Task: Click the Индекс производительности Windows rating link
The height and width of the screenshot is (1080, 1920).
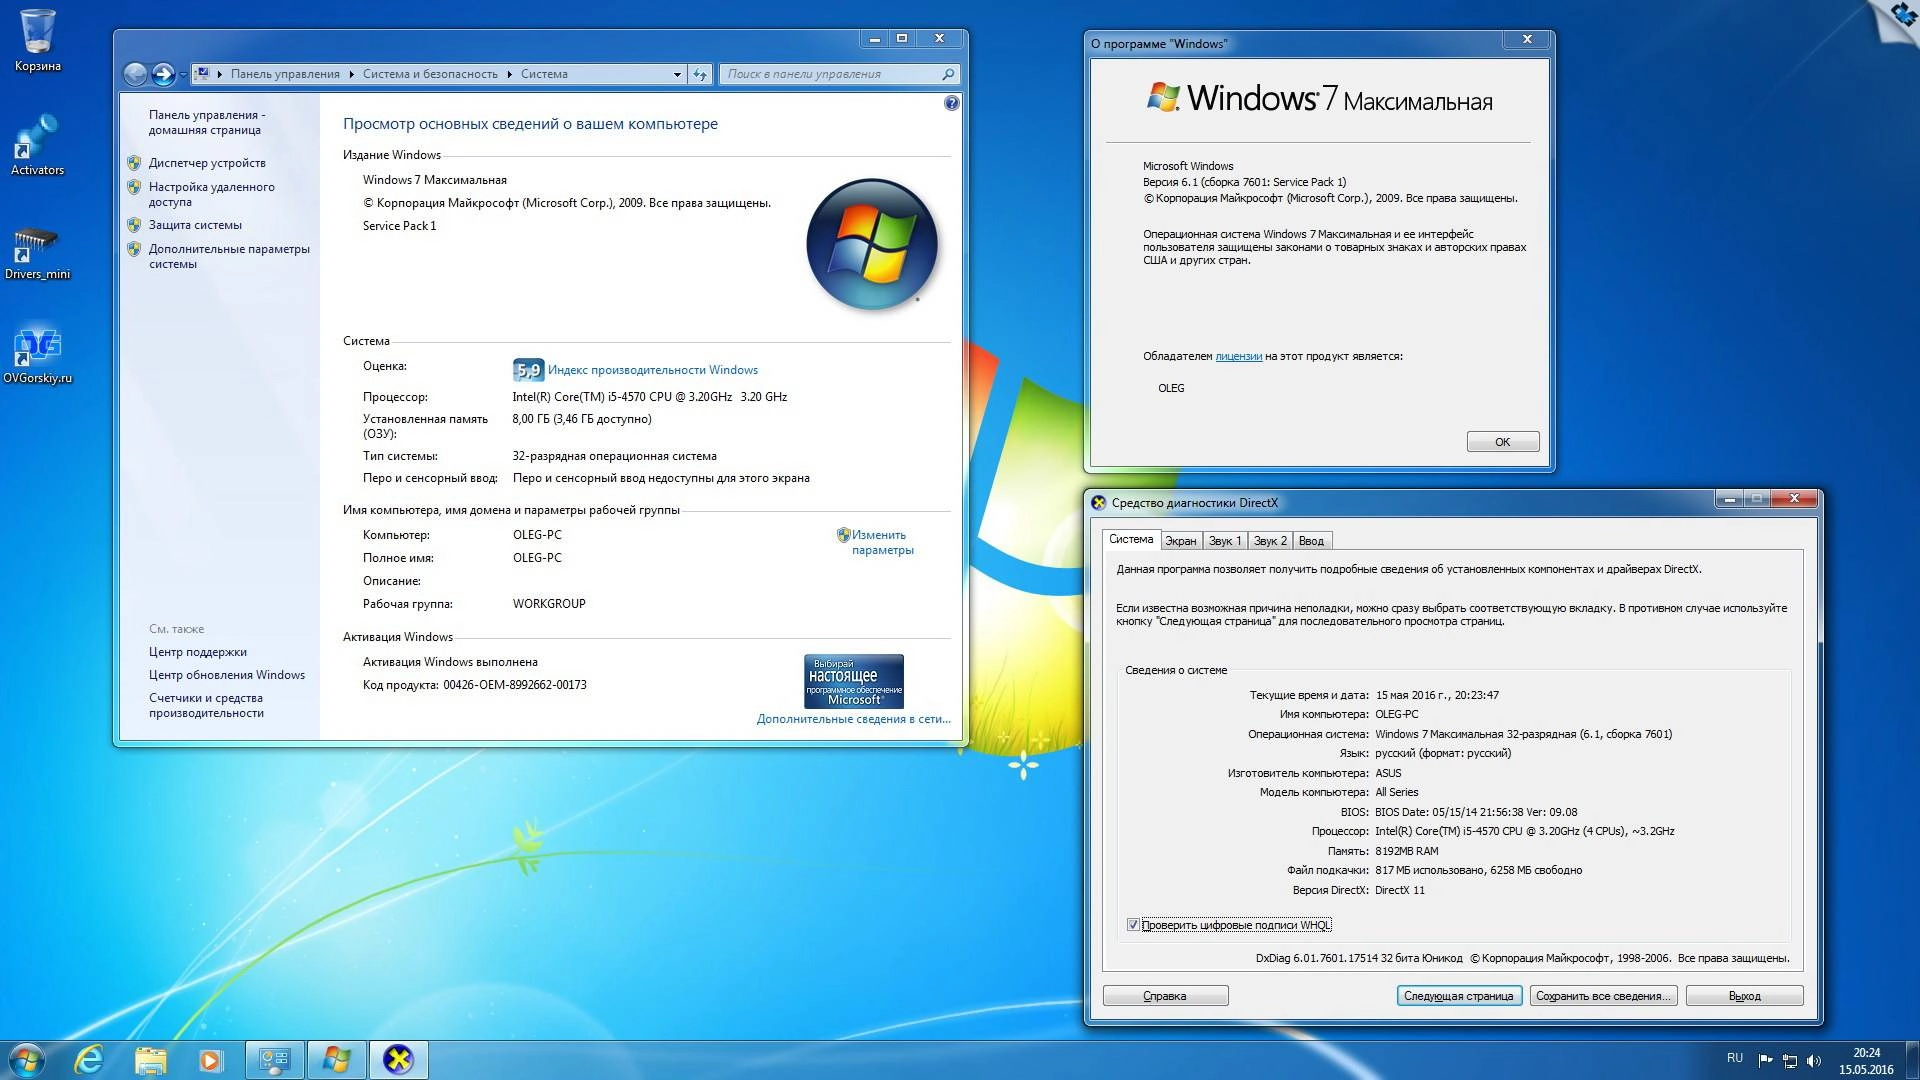Action: pyautogui.click(x=651, y=369)
